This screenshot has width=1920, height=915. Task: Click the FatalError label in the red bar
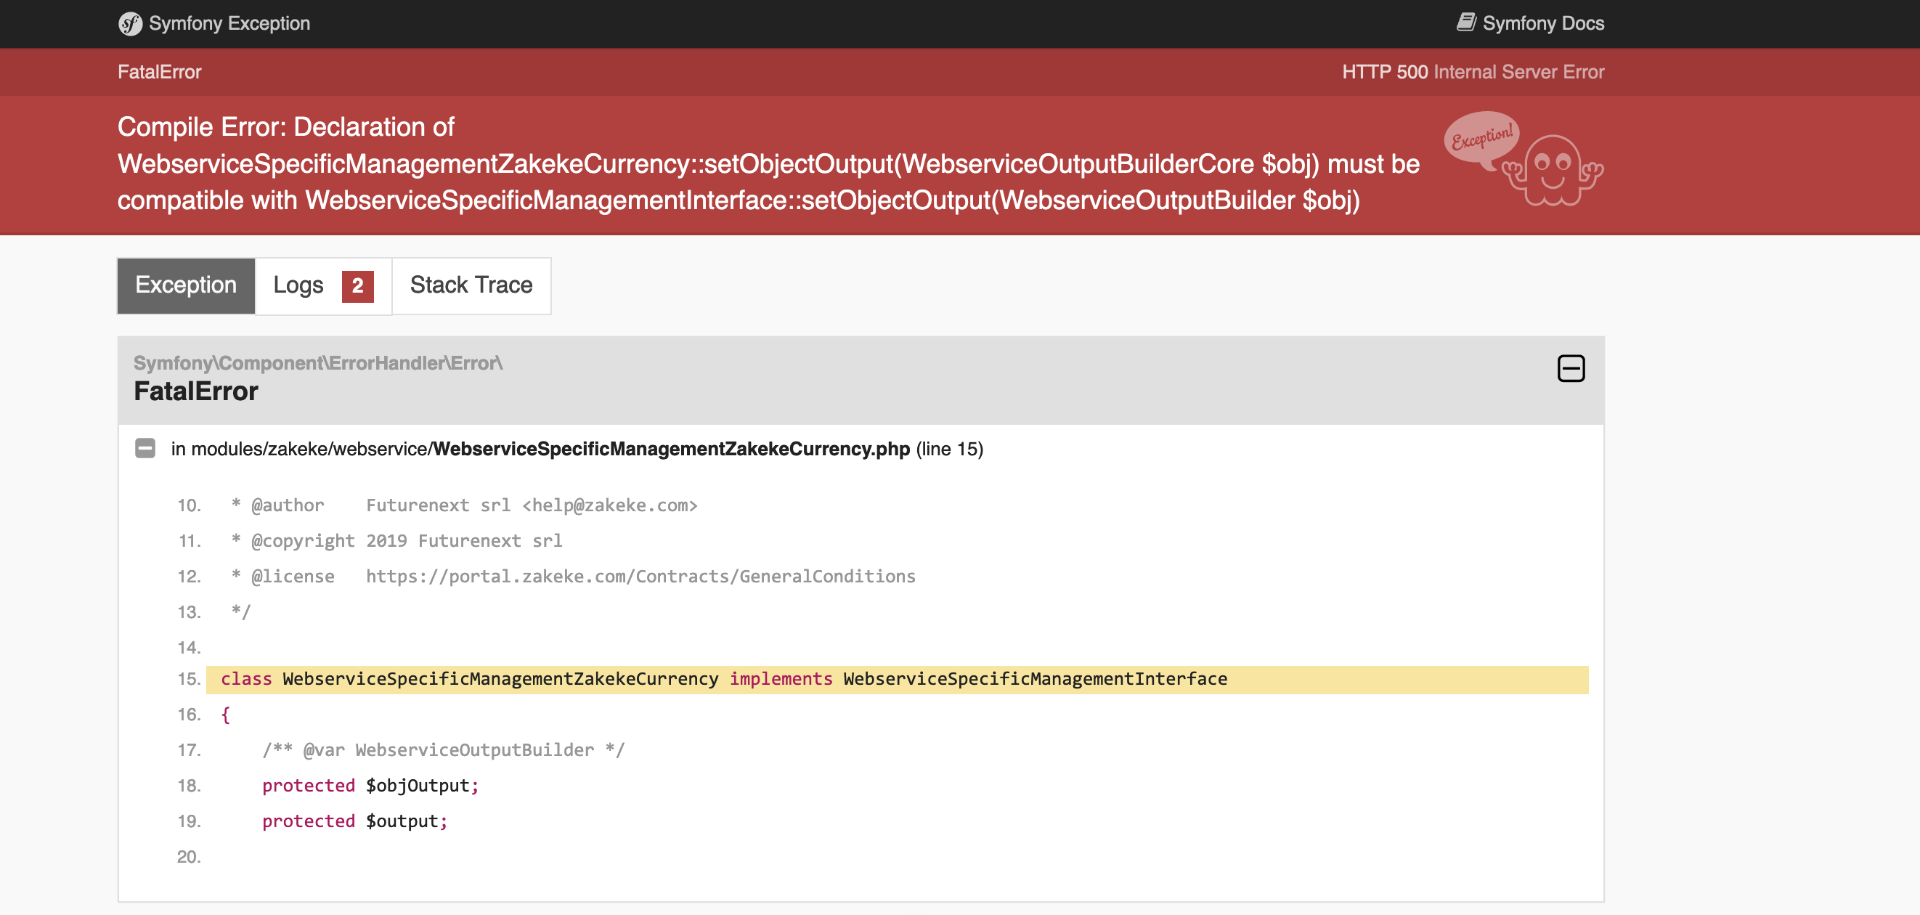[159, 72]
